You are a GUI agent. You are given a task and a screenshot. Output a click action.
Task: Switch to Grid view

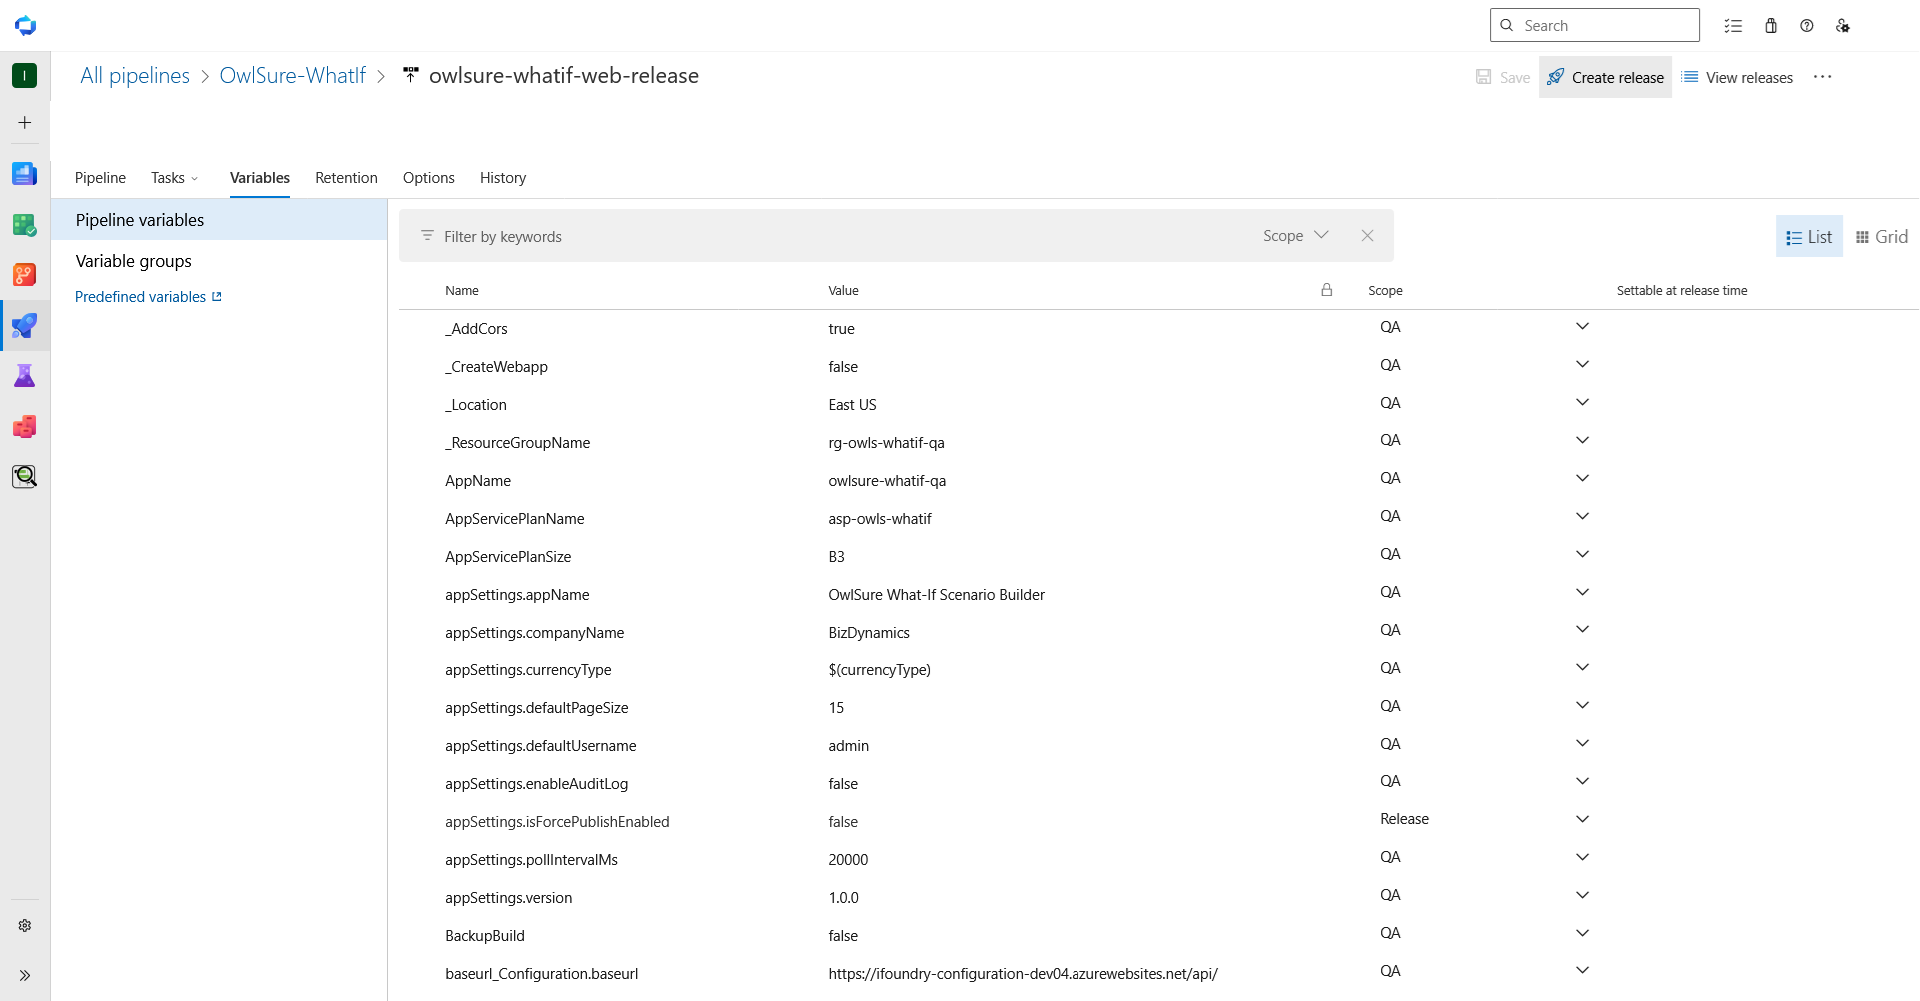point(1882,237)
